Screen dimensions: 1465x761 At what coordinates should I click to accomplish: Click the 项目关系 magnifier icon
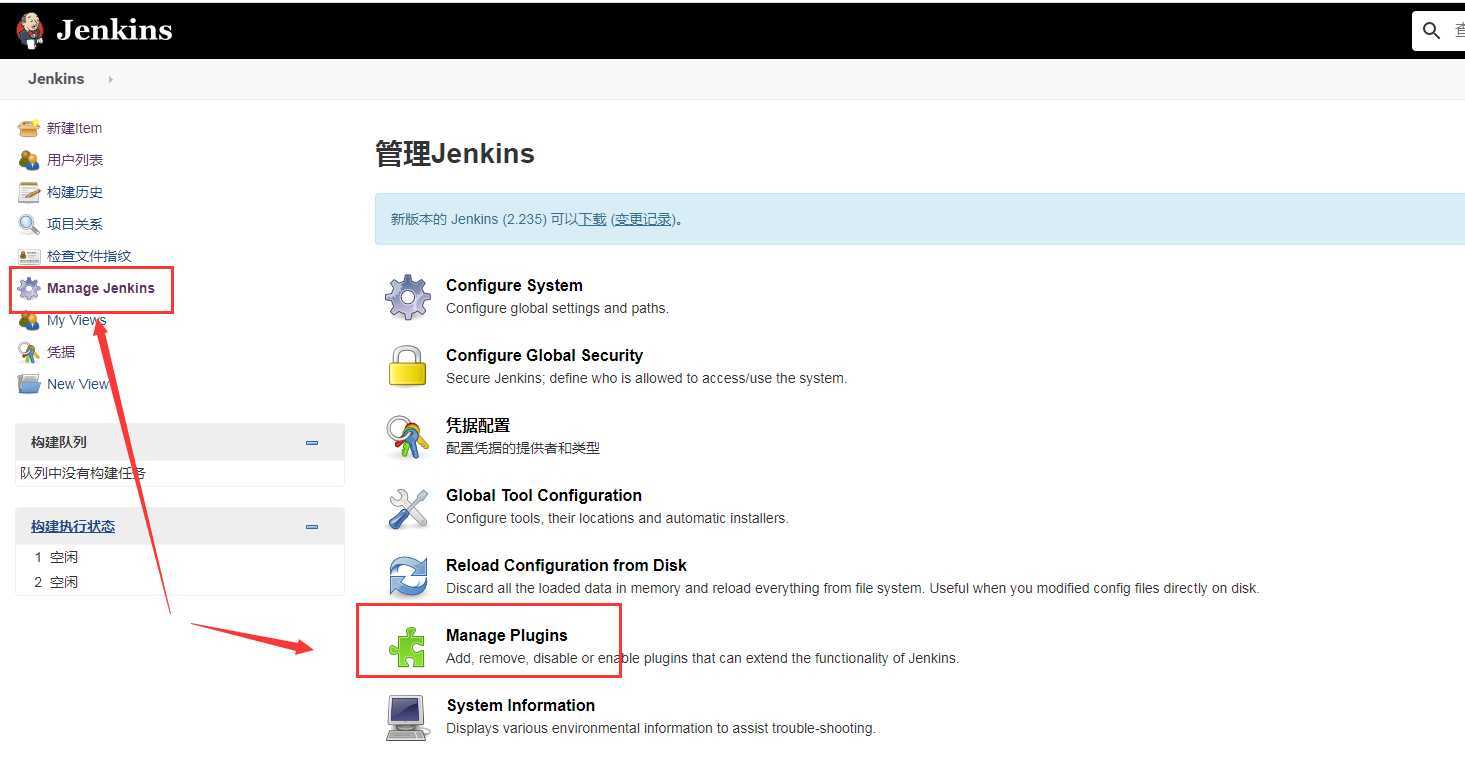(29, 224)
